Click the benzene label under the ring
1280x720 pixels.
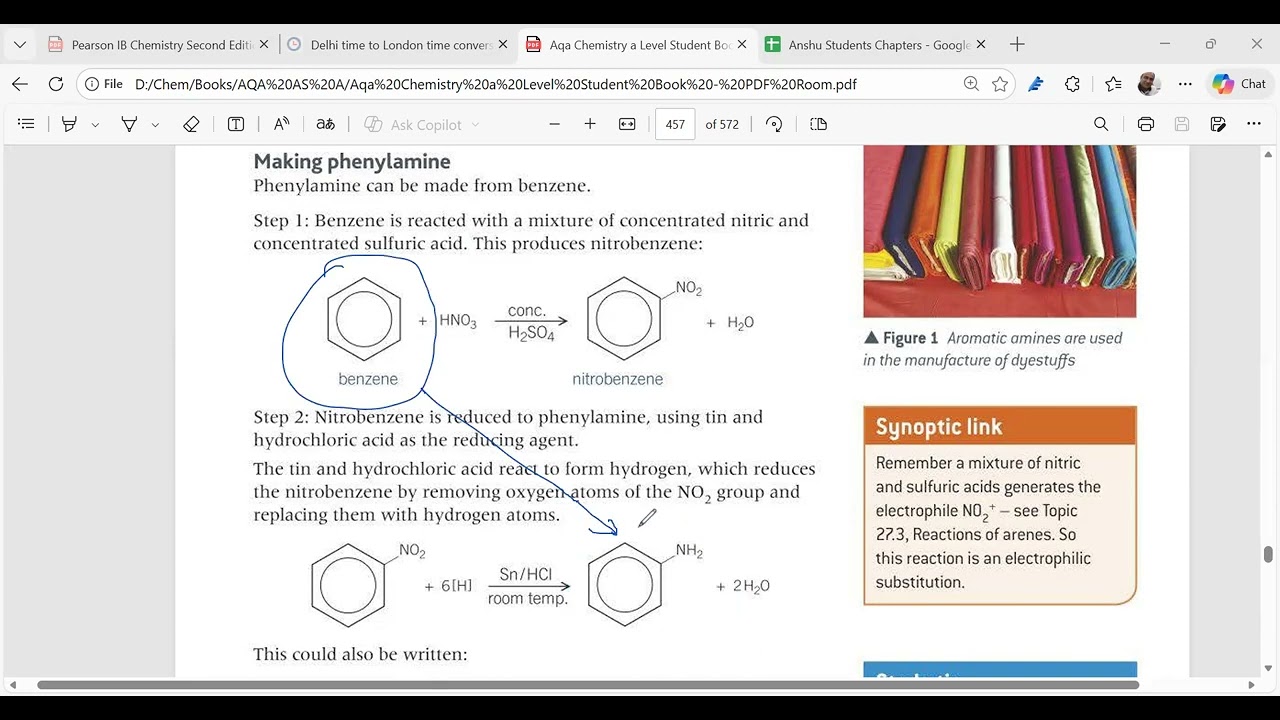click(368, 379)
